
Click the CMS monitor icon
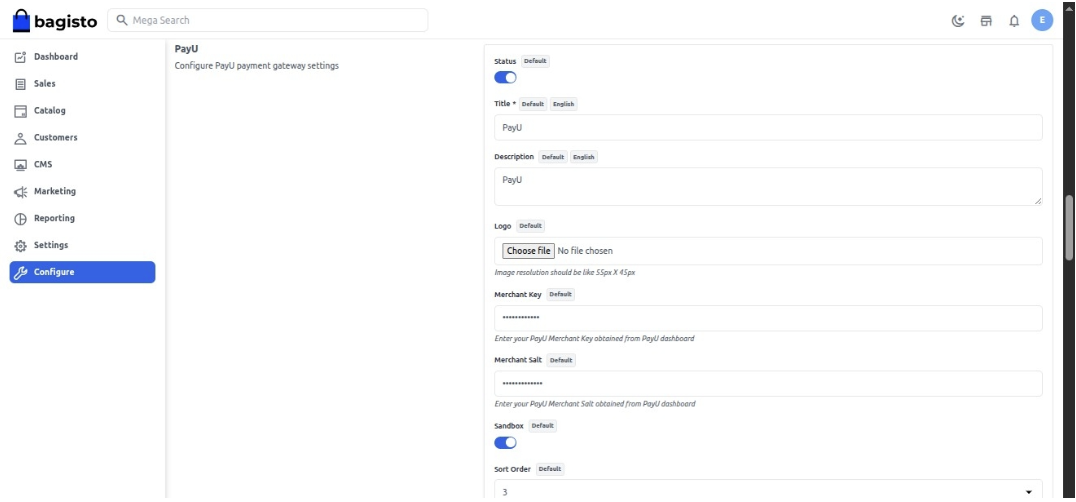click(21, 165)
